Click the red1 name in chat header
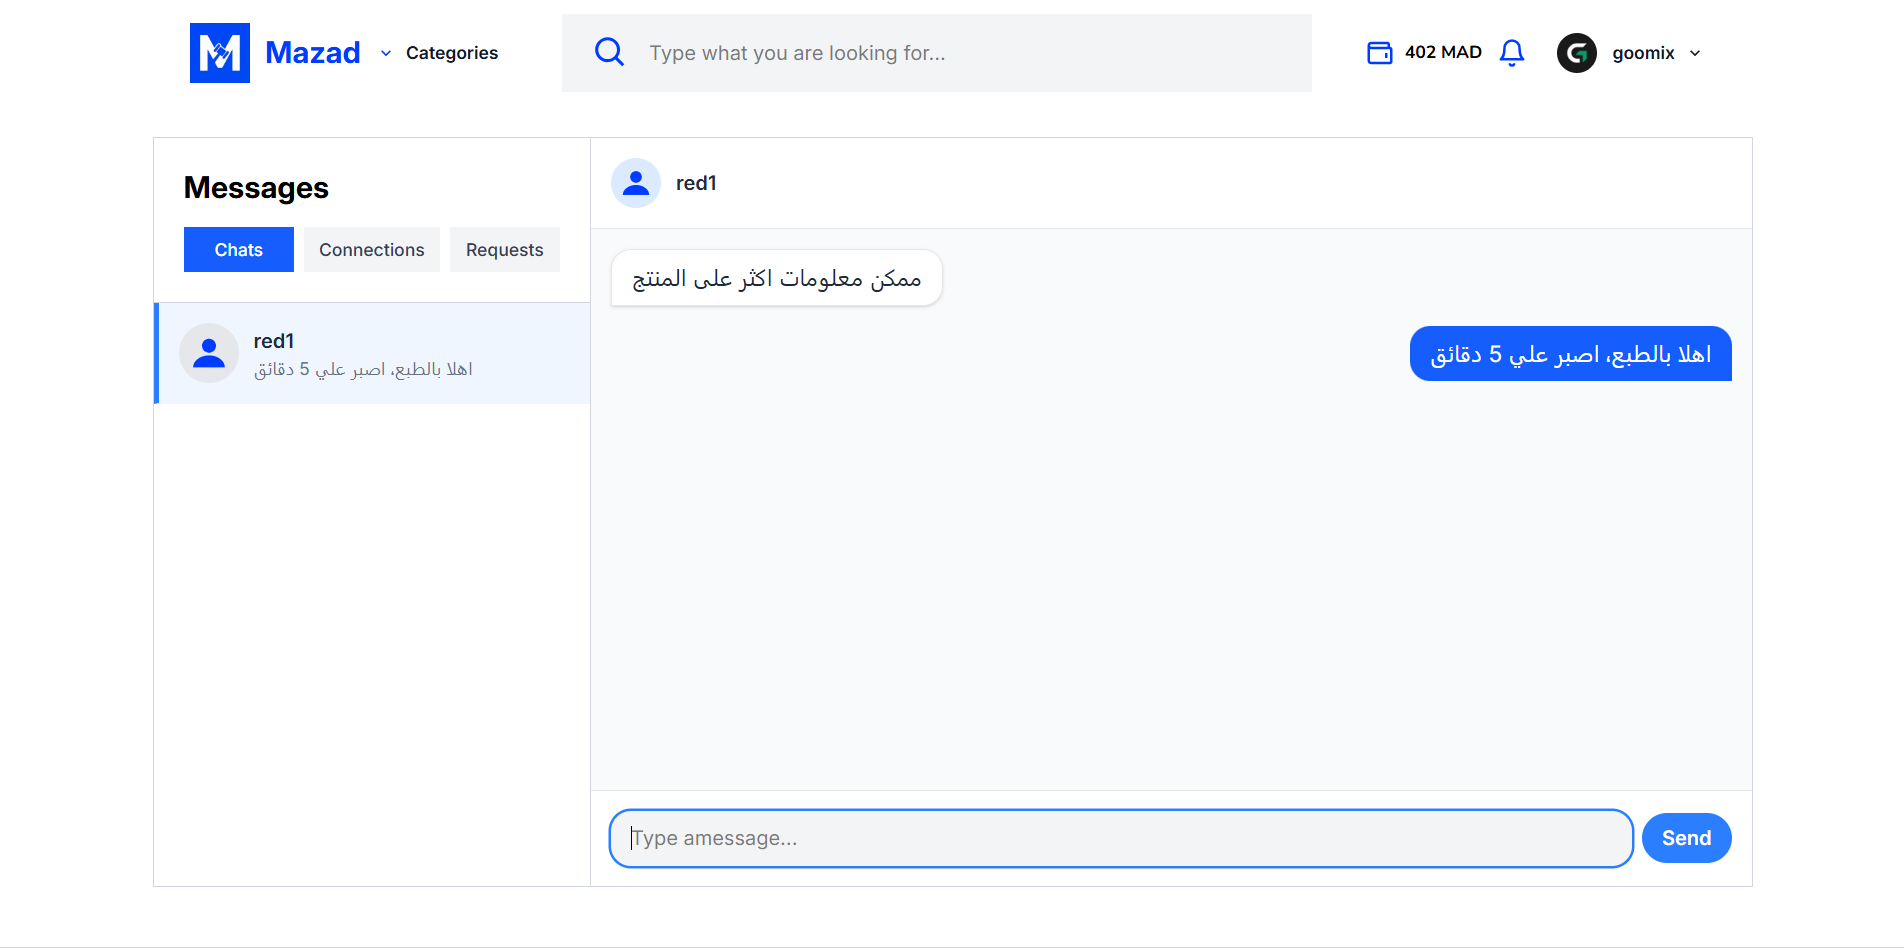 696,183
